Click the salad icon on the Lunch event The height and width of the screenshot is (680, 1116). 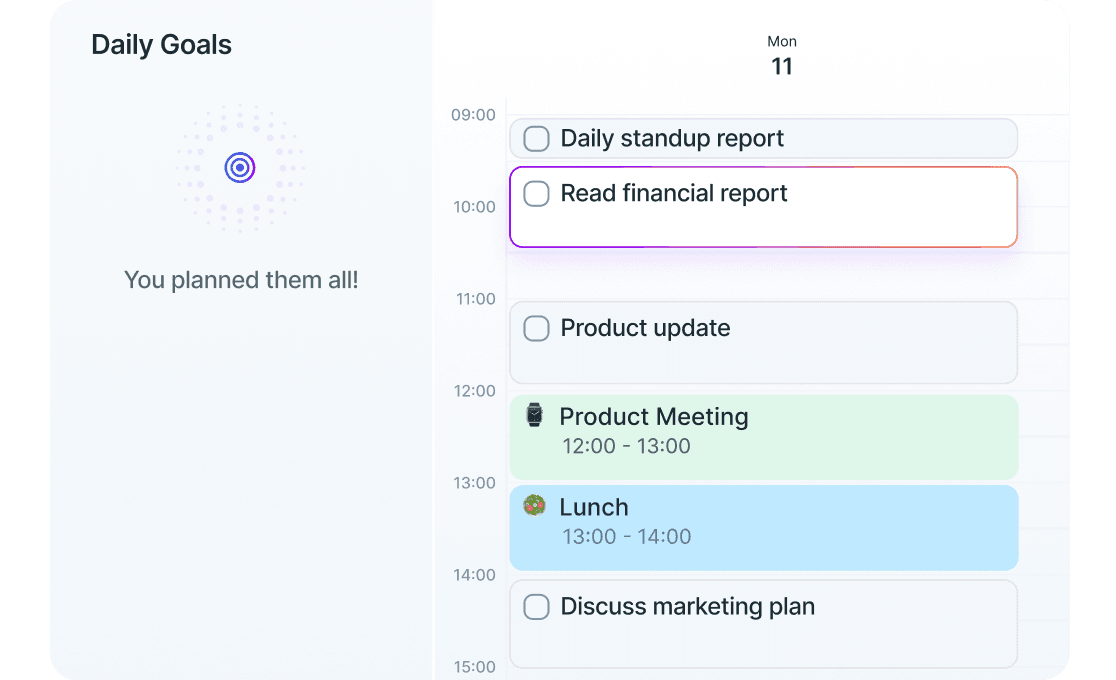pyautogui.click(x=535, y=506)
